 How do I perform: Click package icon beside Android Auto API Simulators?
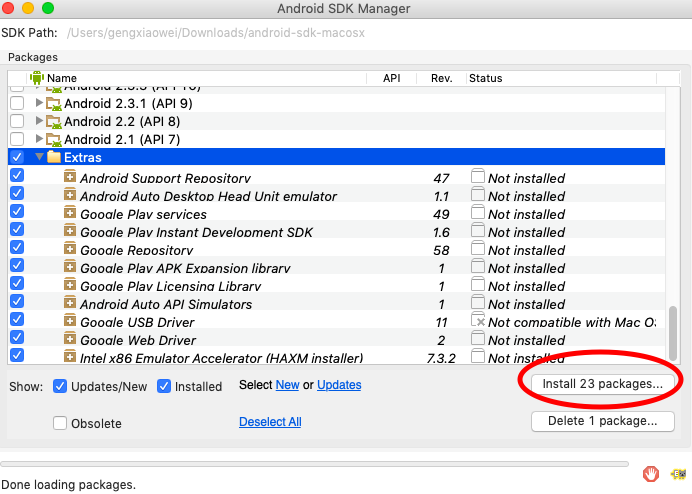tap(70, 302)
